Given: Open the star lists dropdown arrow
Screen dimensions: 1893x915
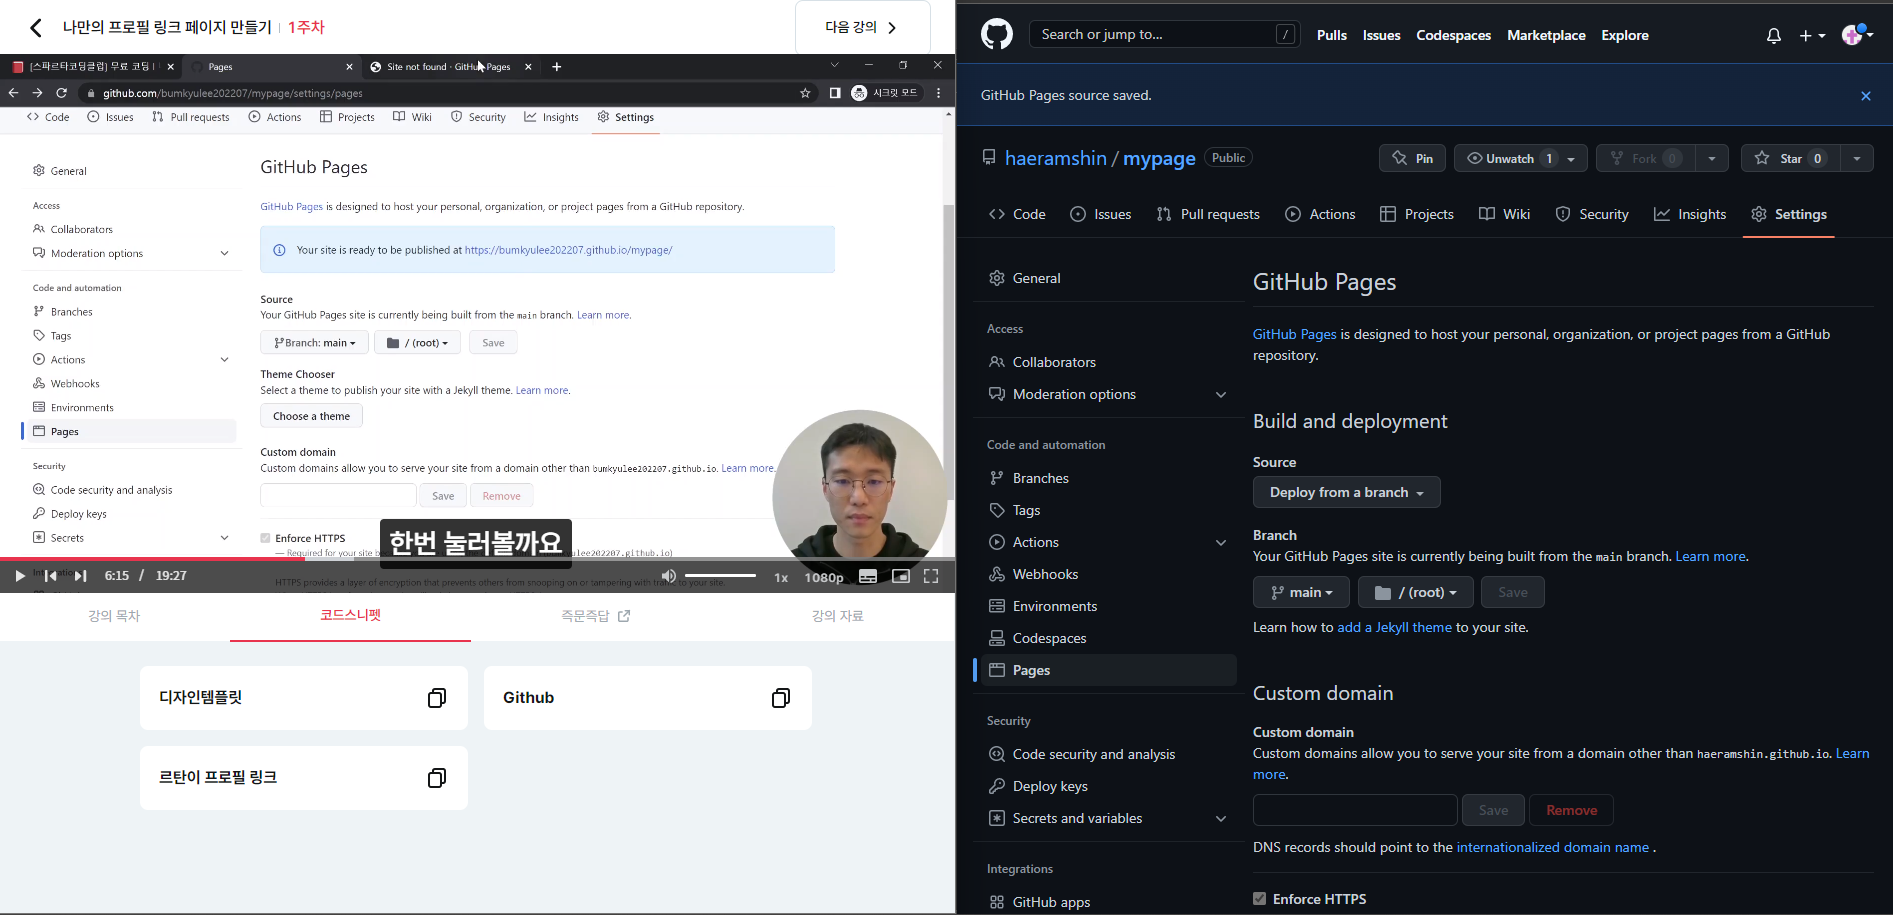Looking at the screenshot, I should (x=1857, y=158).
